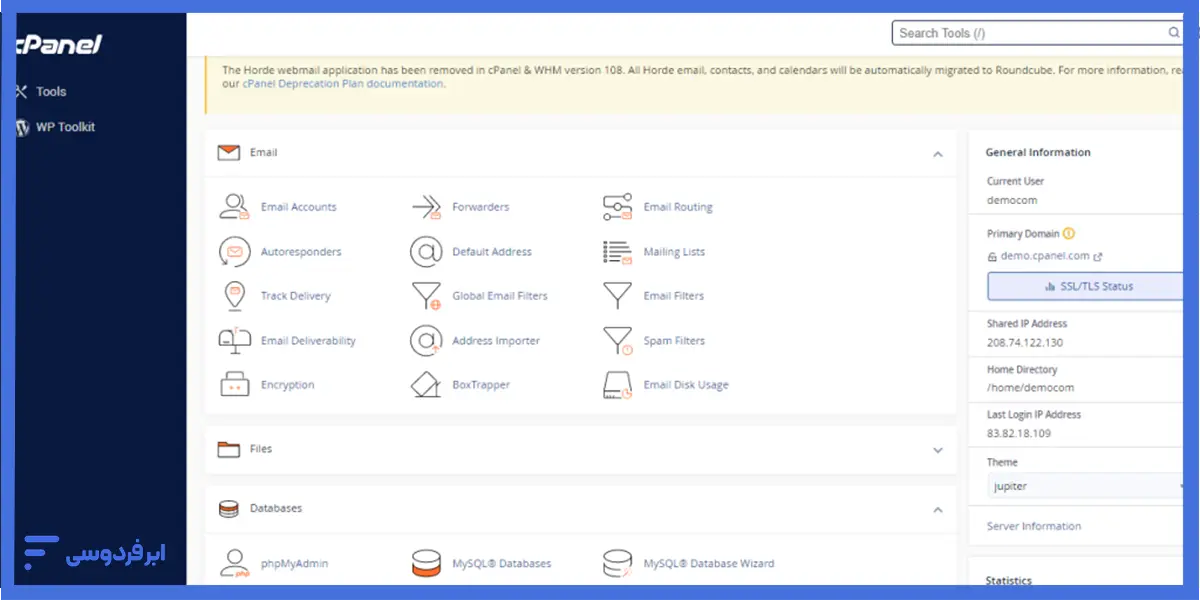Open WP Toolkit in the sidebar menu
The height and width of the screenshot is (600, 1200).
[66, 128]
